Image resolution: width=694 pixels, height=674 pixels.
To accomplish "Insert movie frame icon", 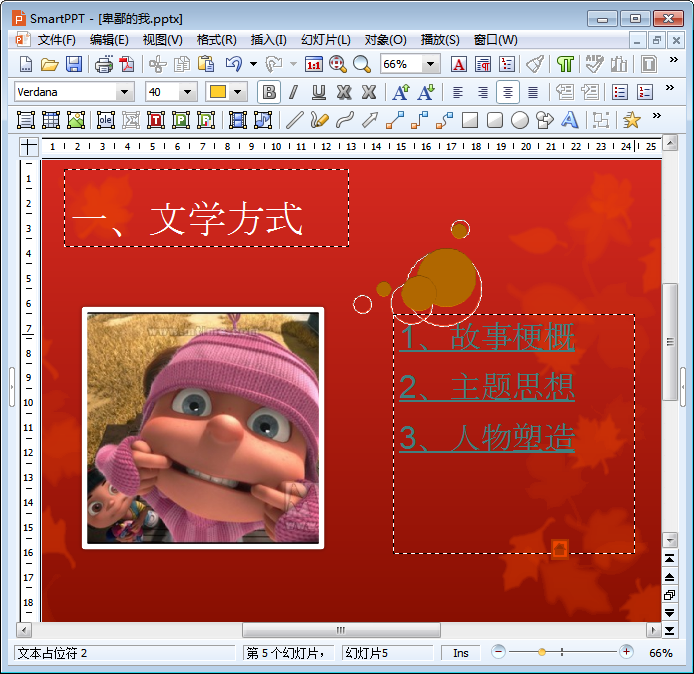I will pyautogui.click(x=238, y=120).
